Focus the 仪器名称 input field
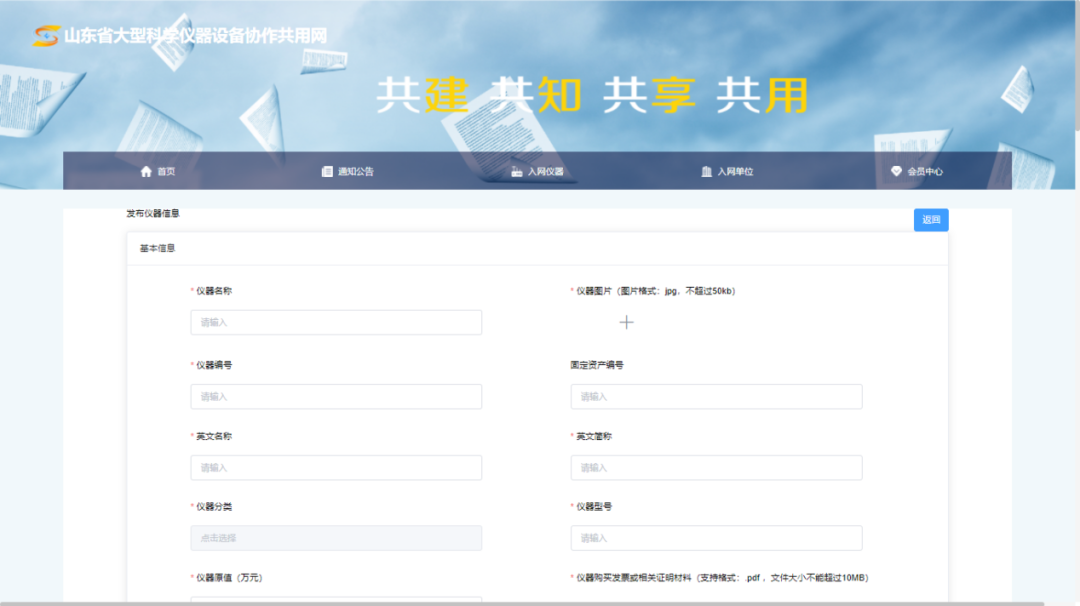Viewport: 1080px width, 606px height. [x=336, y=322]
